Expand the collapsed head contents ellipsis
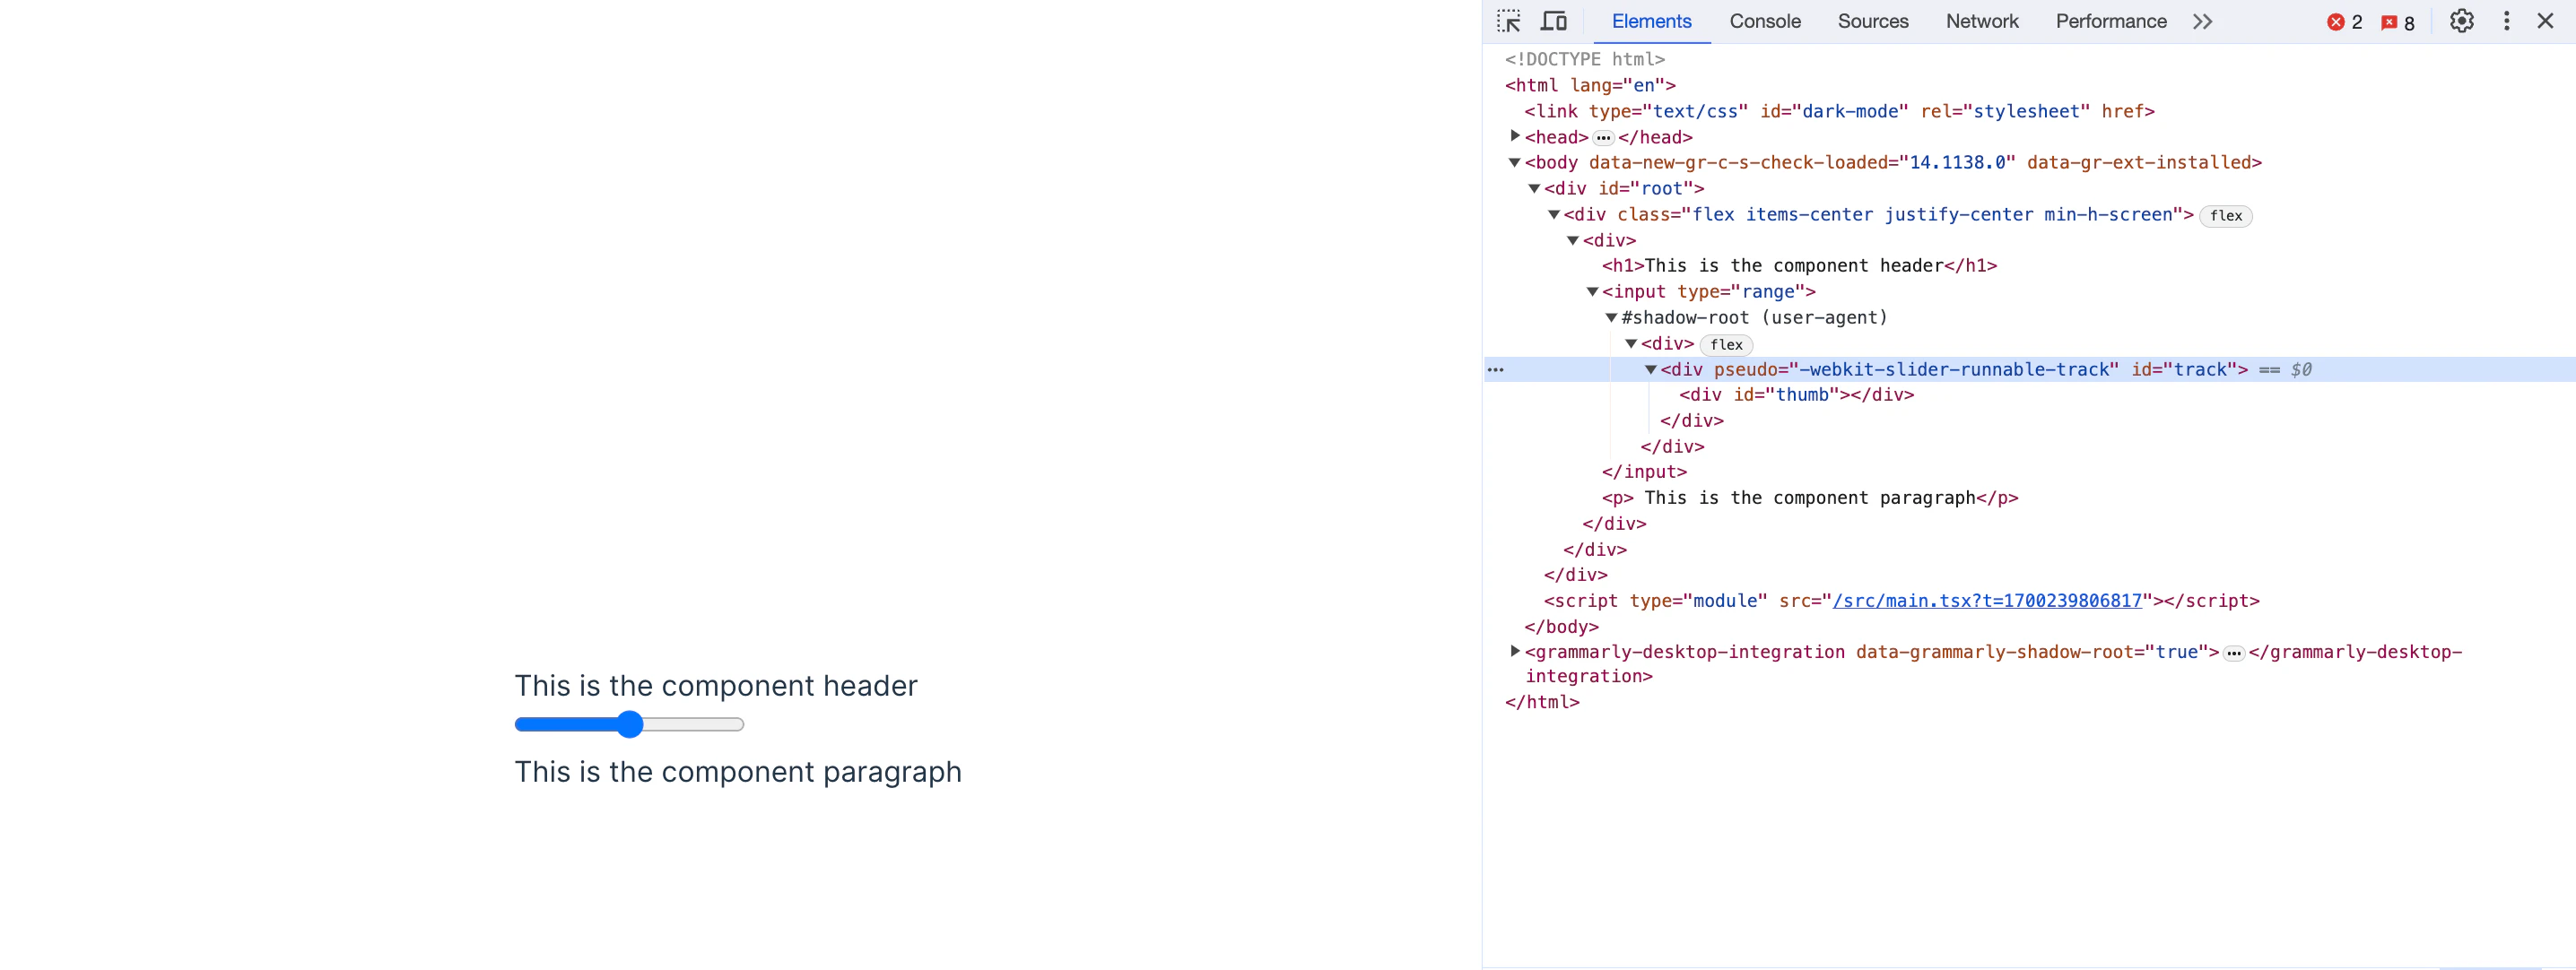The image size is (2576, 970). click(x=1603, y=138)
